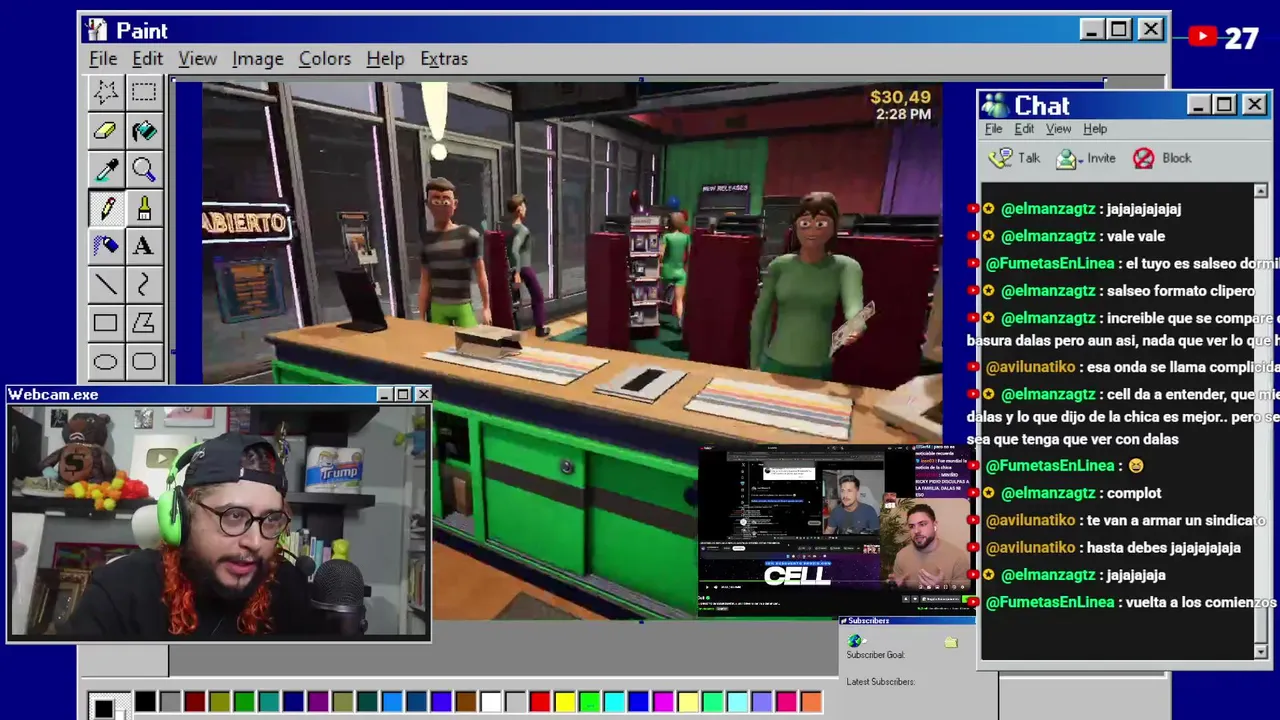Select the Text tool letter A
This screenshot has width=1280, height=720.
(x=144, y=246)
